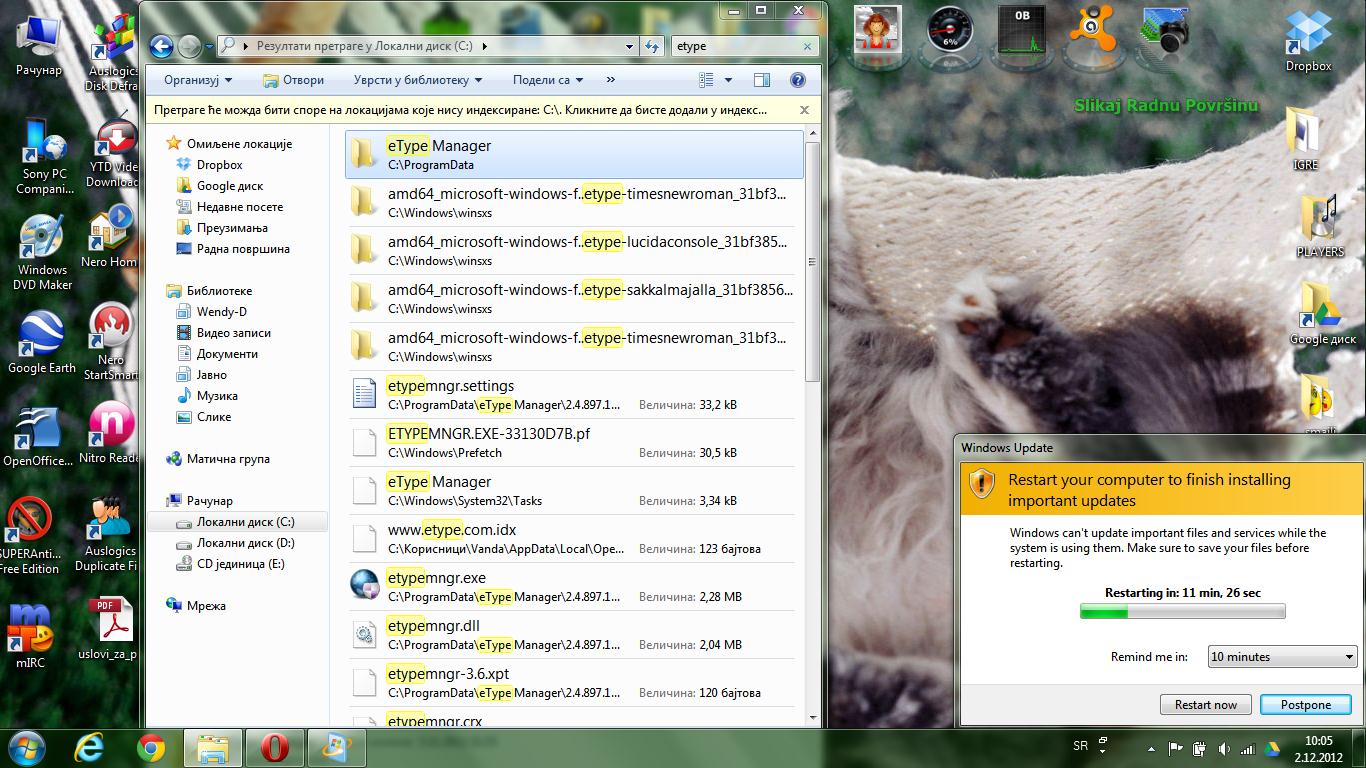Image resolution: width=1366 pixels, height=768 pixels.
Task: Select the etype-sakkalmajalla winsxs folder result
Action: coord(574,299)
